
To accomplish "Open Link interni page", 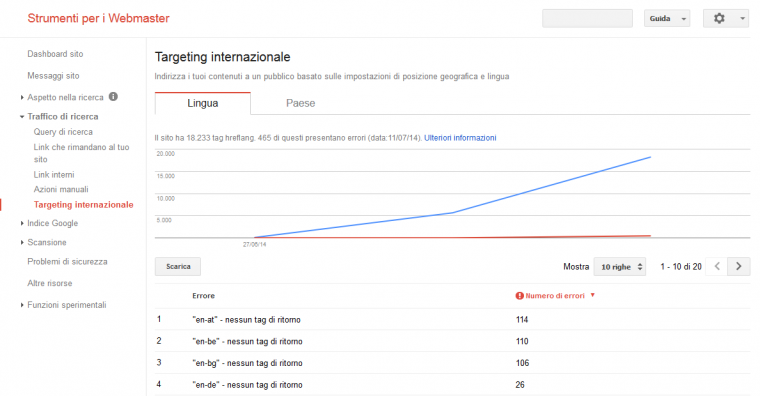I will point(54,174).
